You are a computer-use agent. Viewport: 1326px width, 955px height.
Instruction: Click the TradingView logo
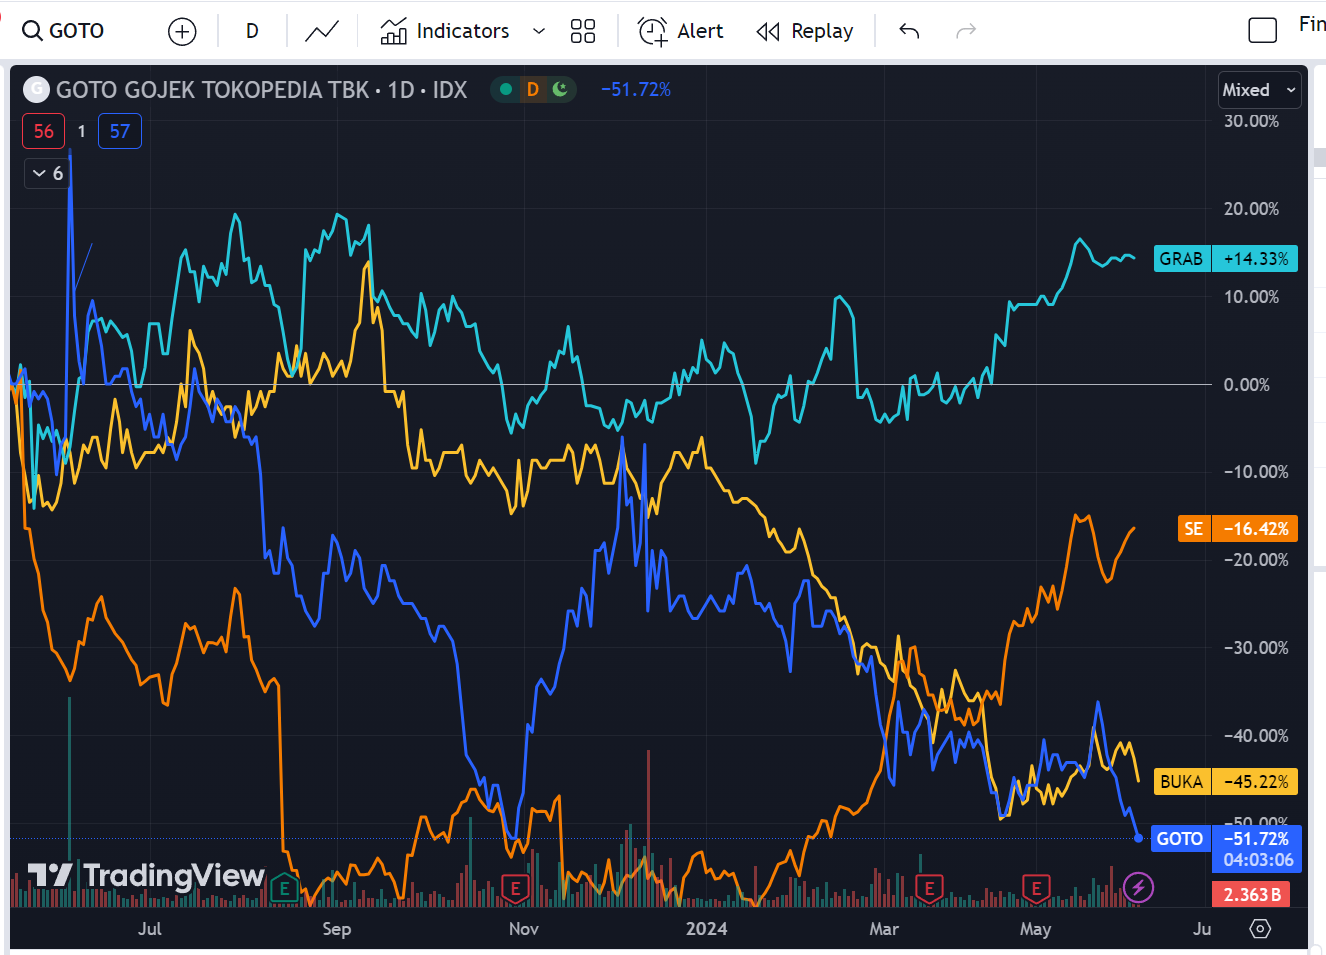coord(146,876)
